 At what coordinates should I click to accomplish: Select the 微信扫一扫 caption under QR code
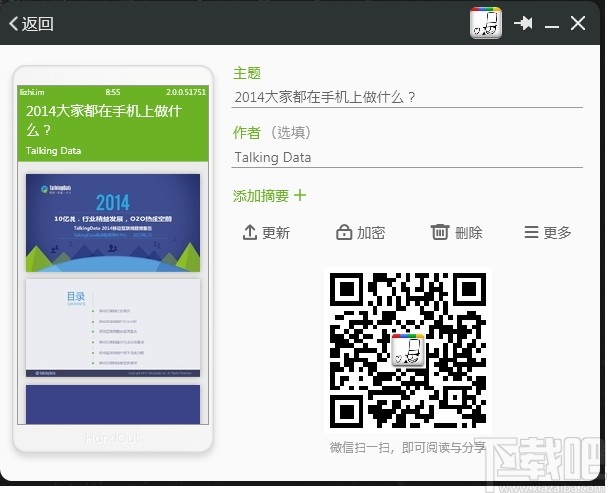tap(408, 448)
